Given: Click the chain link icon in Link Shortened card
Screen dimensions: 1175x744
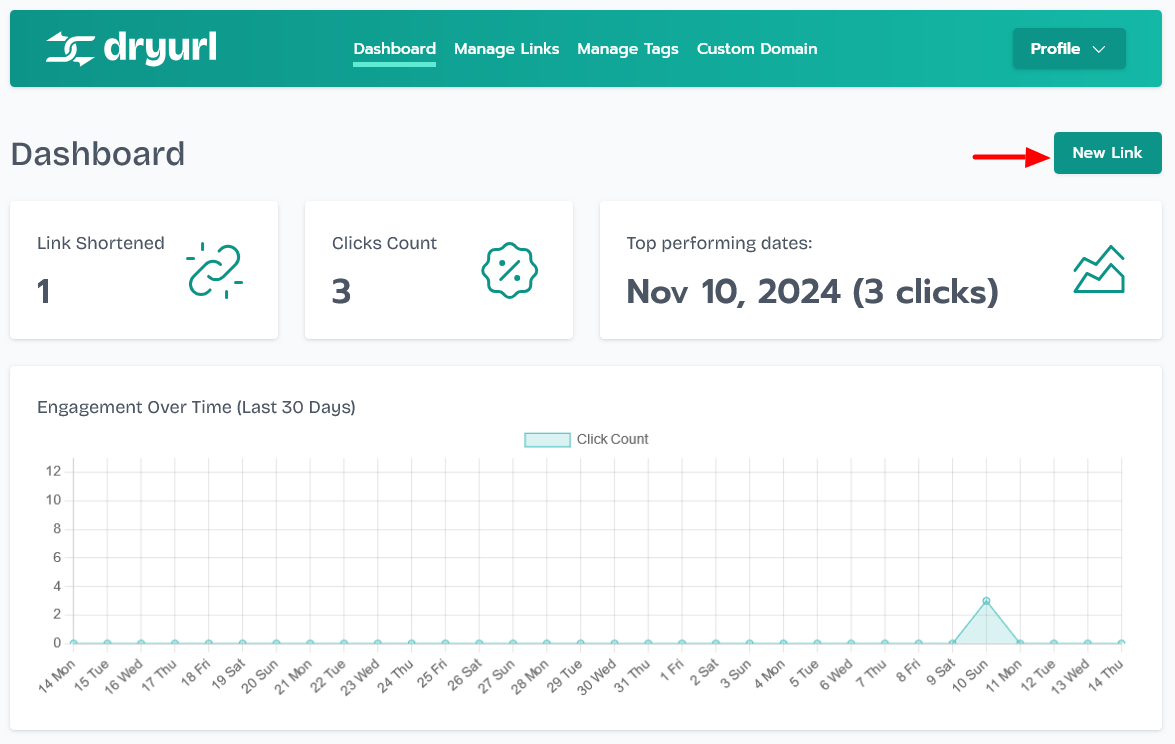Looking at the screenshot, I should 214,270.
